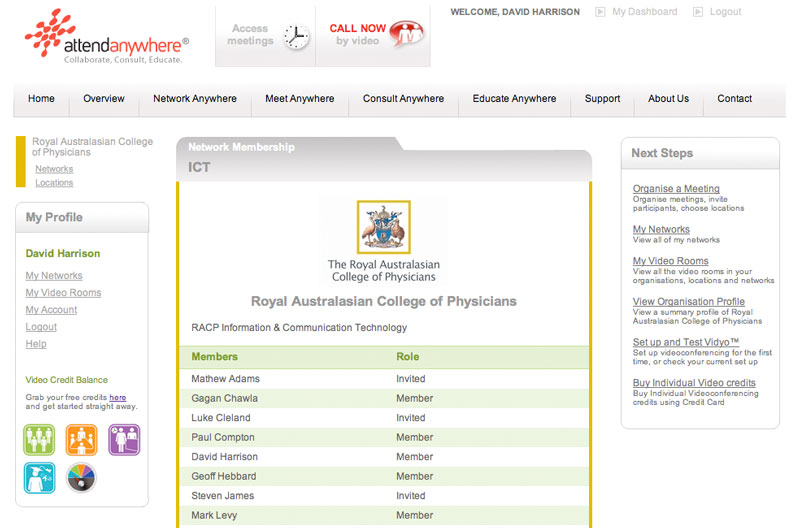Open the Support menu item
Screen dimensions: 800x528
coord(602,98)
